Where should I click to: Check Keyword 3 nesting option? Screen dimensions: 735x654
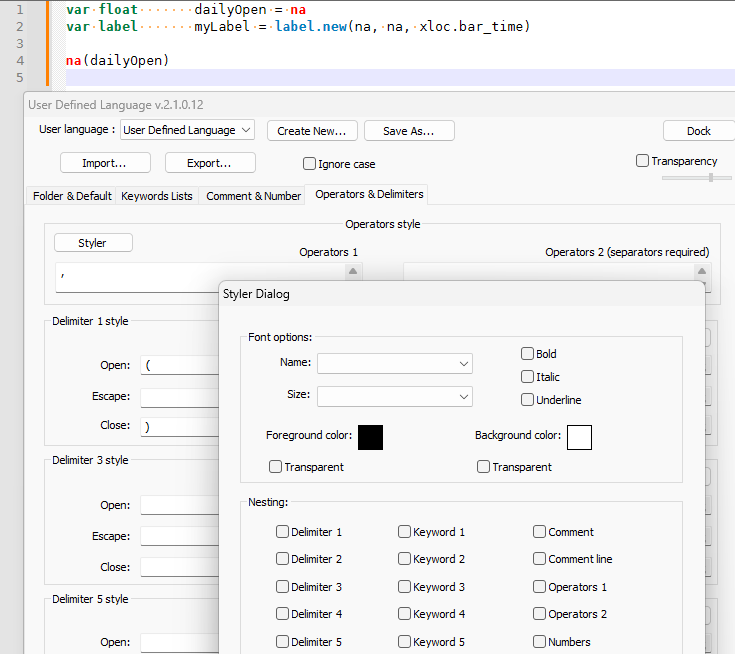tap(404, 586)
